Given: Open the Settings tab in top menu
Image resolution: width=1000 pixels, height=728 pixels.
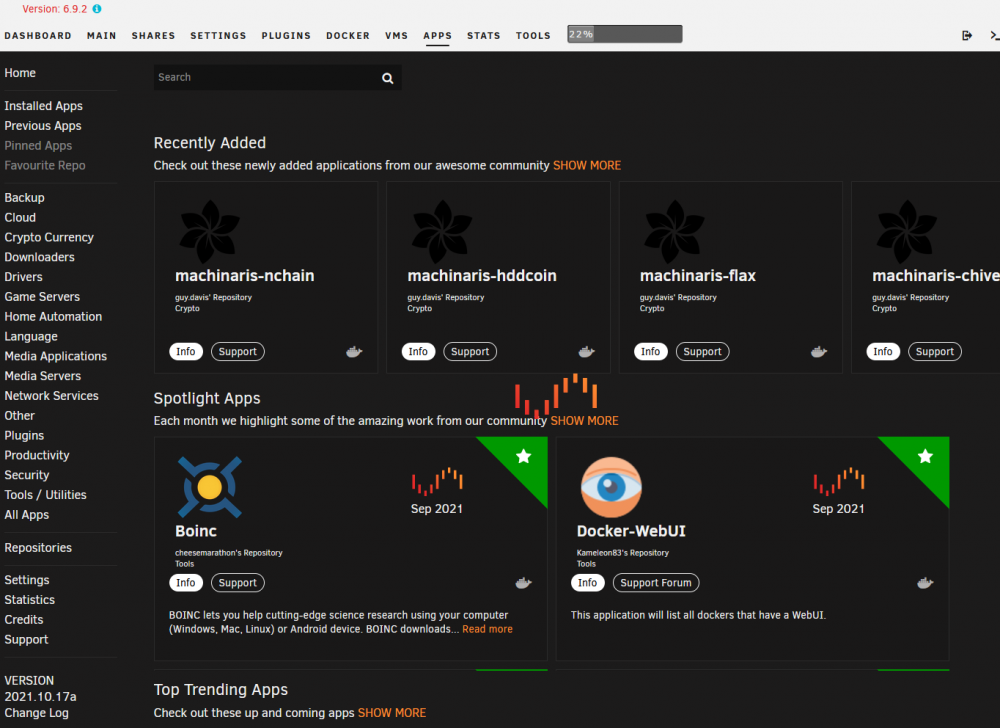Looking at the screenshot, I should point(218,36).
